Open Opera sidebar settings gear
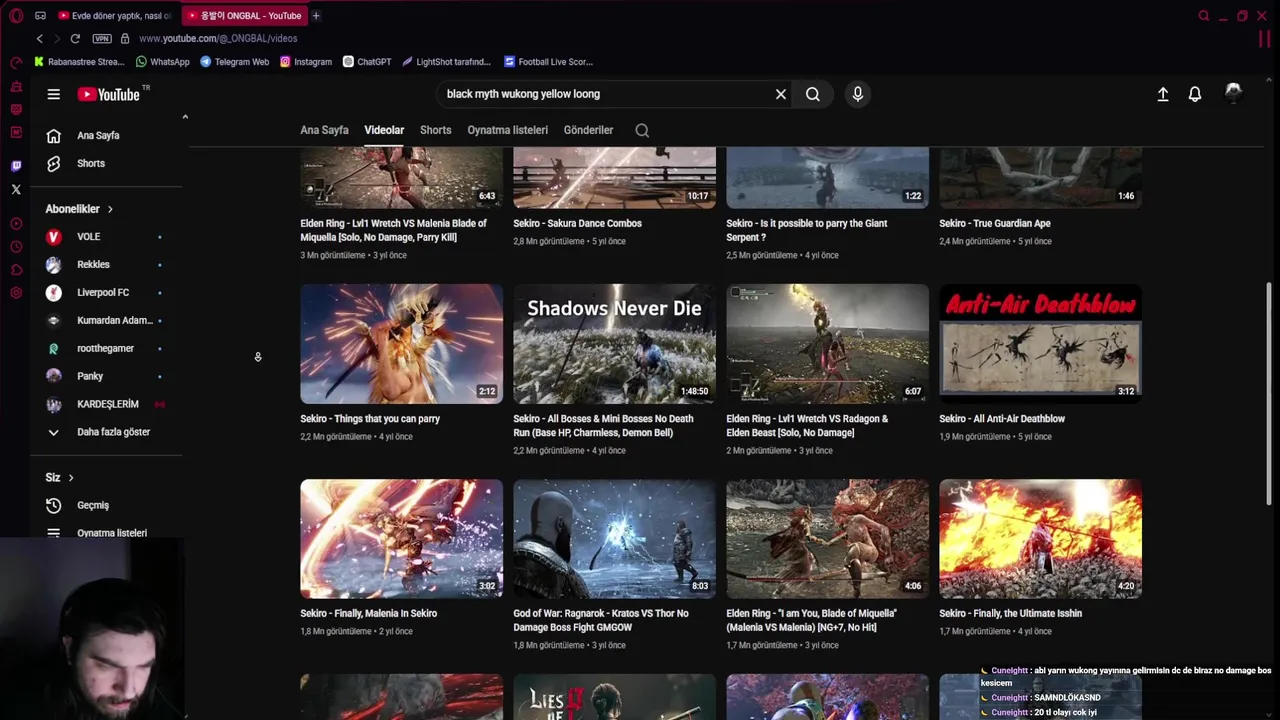 [x=16, y=293]
